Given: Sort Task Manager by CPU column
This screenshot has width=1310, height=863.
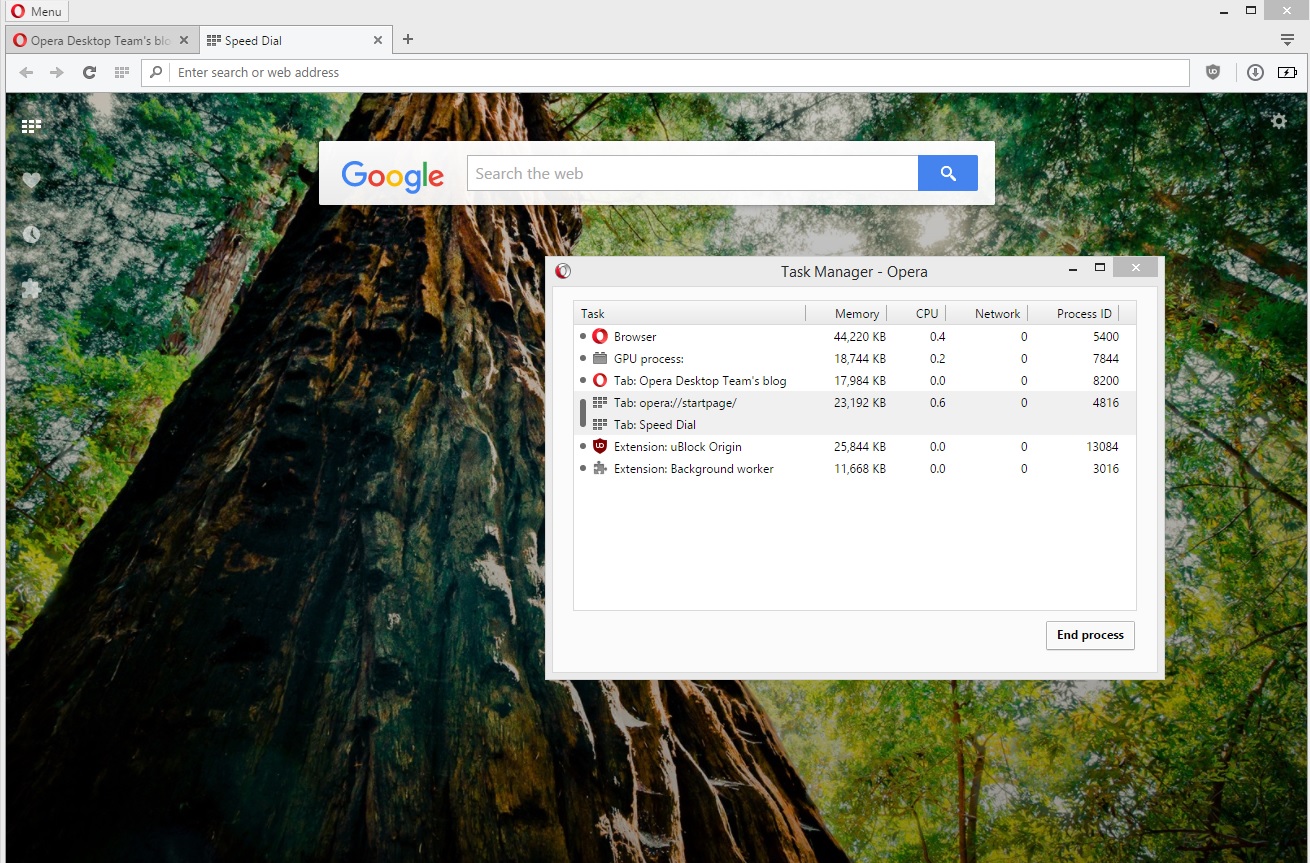Looking at the screenshot, I should click(x=916, y=313).
